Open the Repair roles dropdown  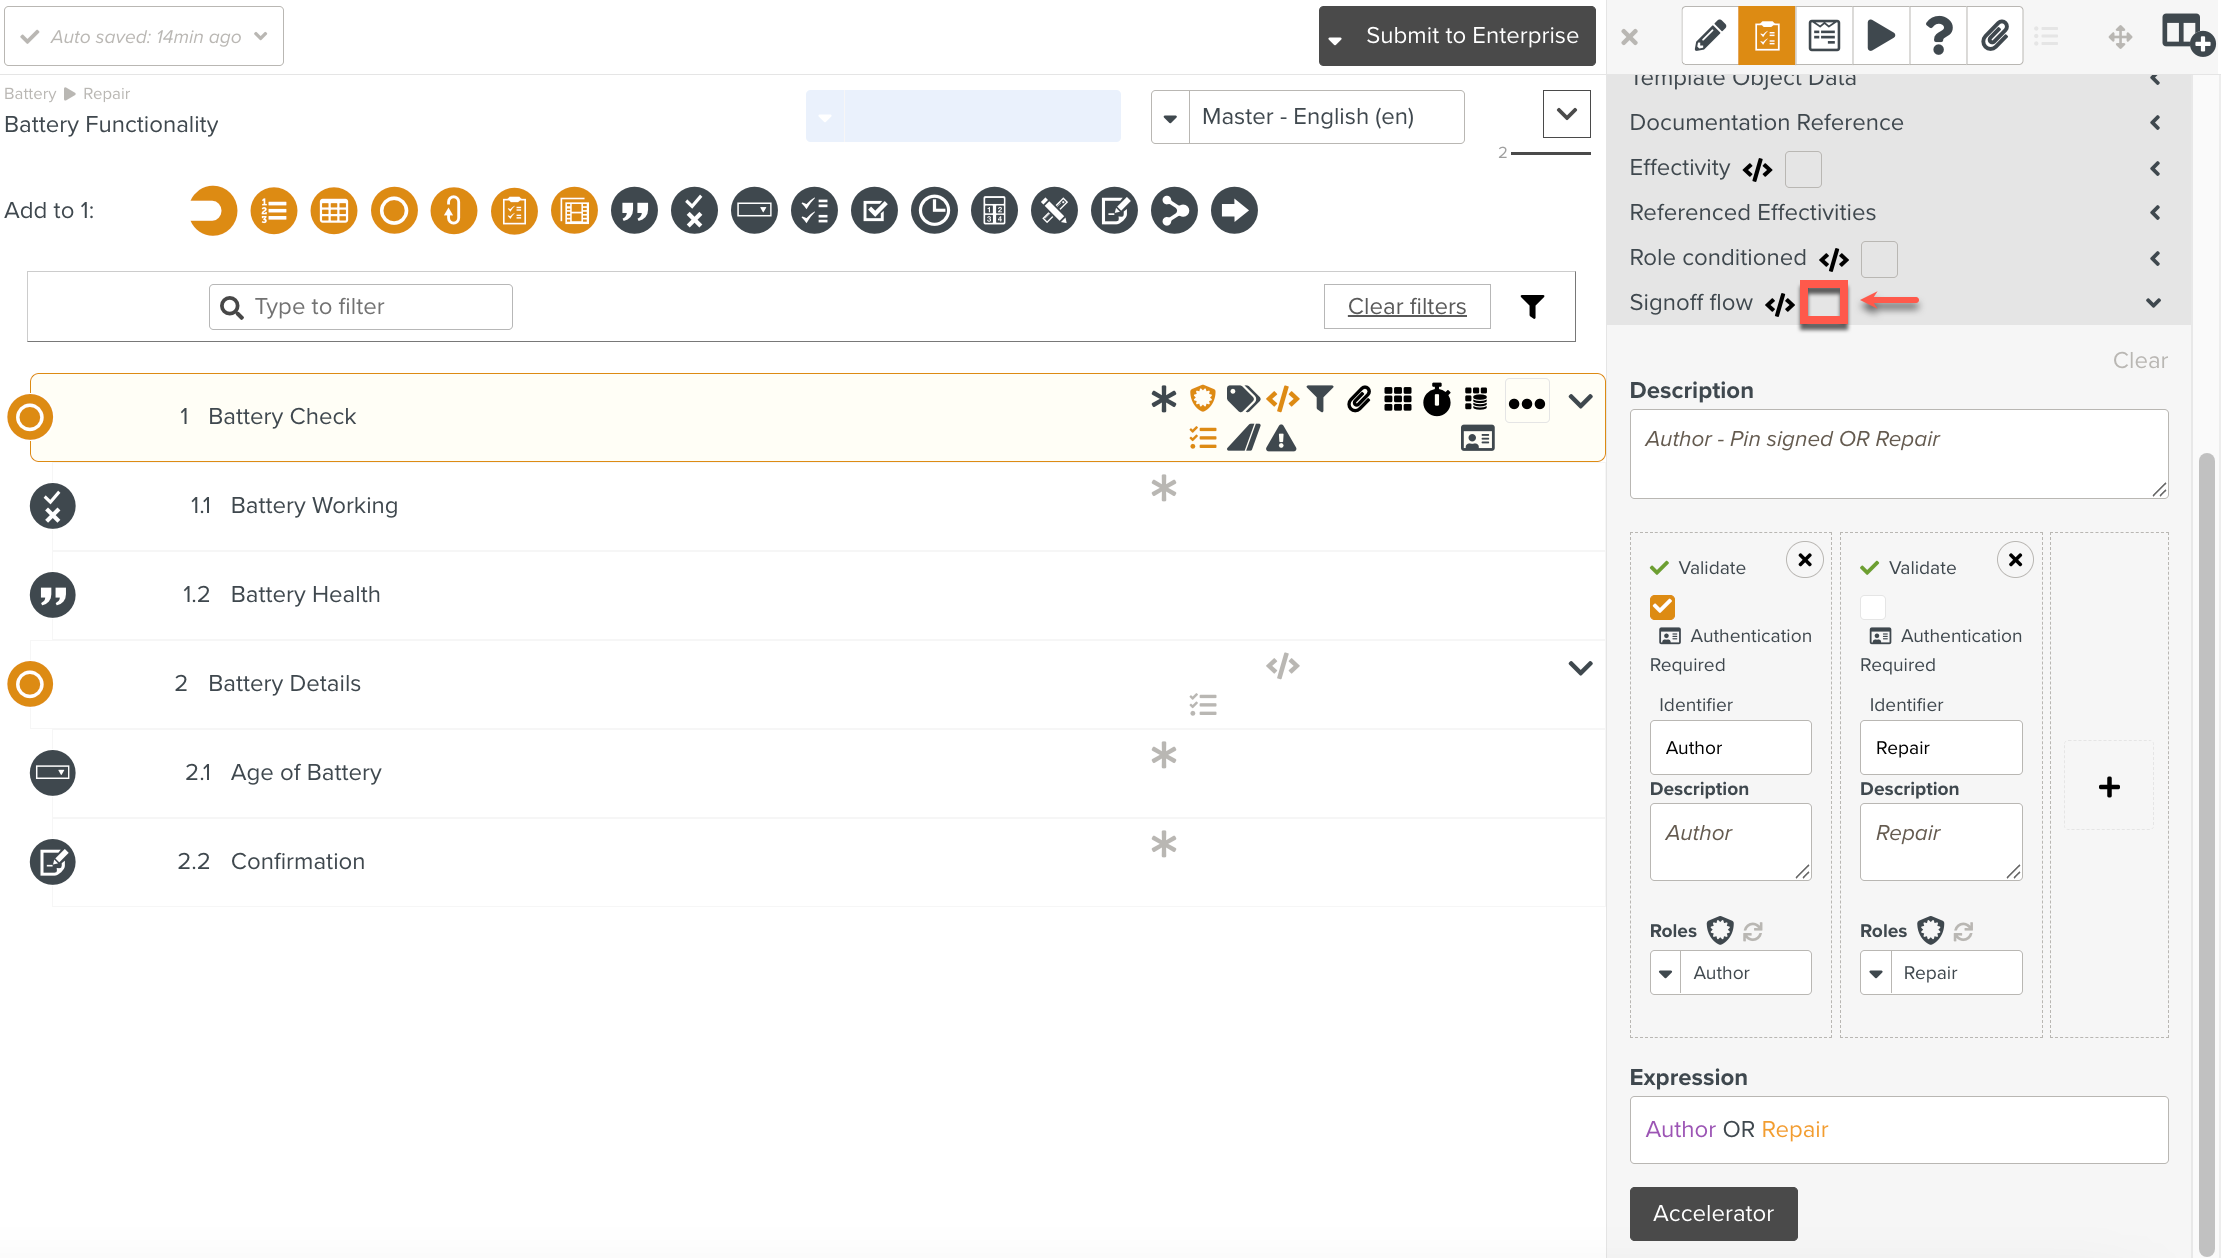tap(1876, 973)
